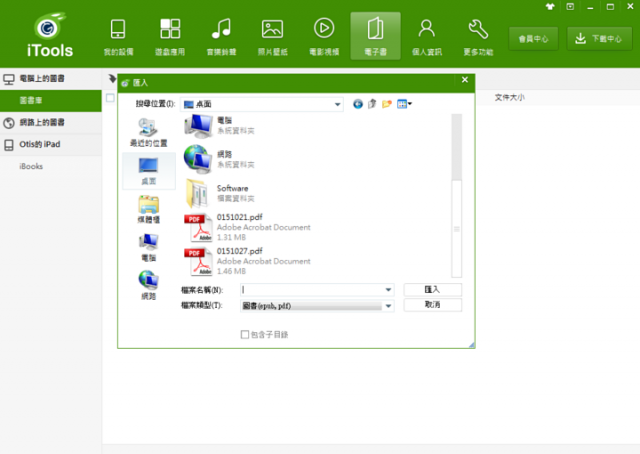Viewport: 640px width, 454px height.
Task: Select Otis的 iPad in sidebar
Action: coord(51,145)
